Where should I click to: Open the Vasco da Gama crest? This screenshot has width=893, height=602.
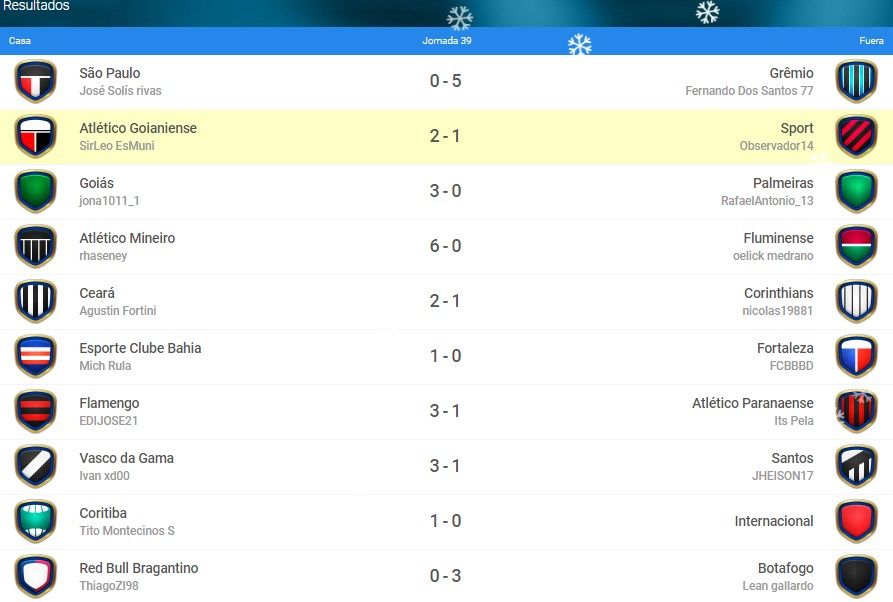pyautogui.click(x=35, y=466)
